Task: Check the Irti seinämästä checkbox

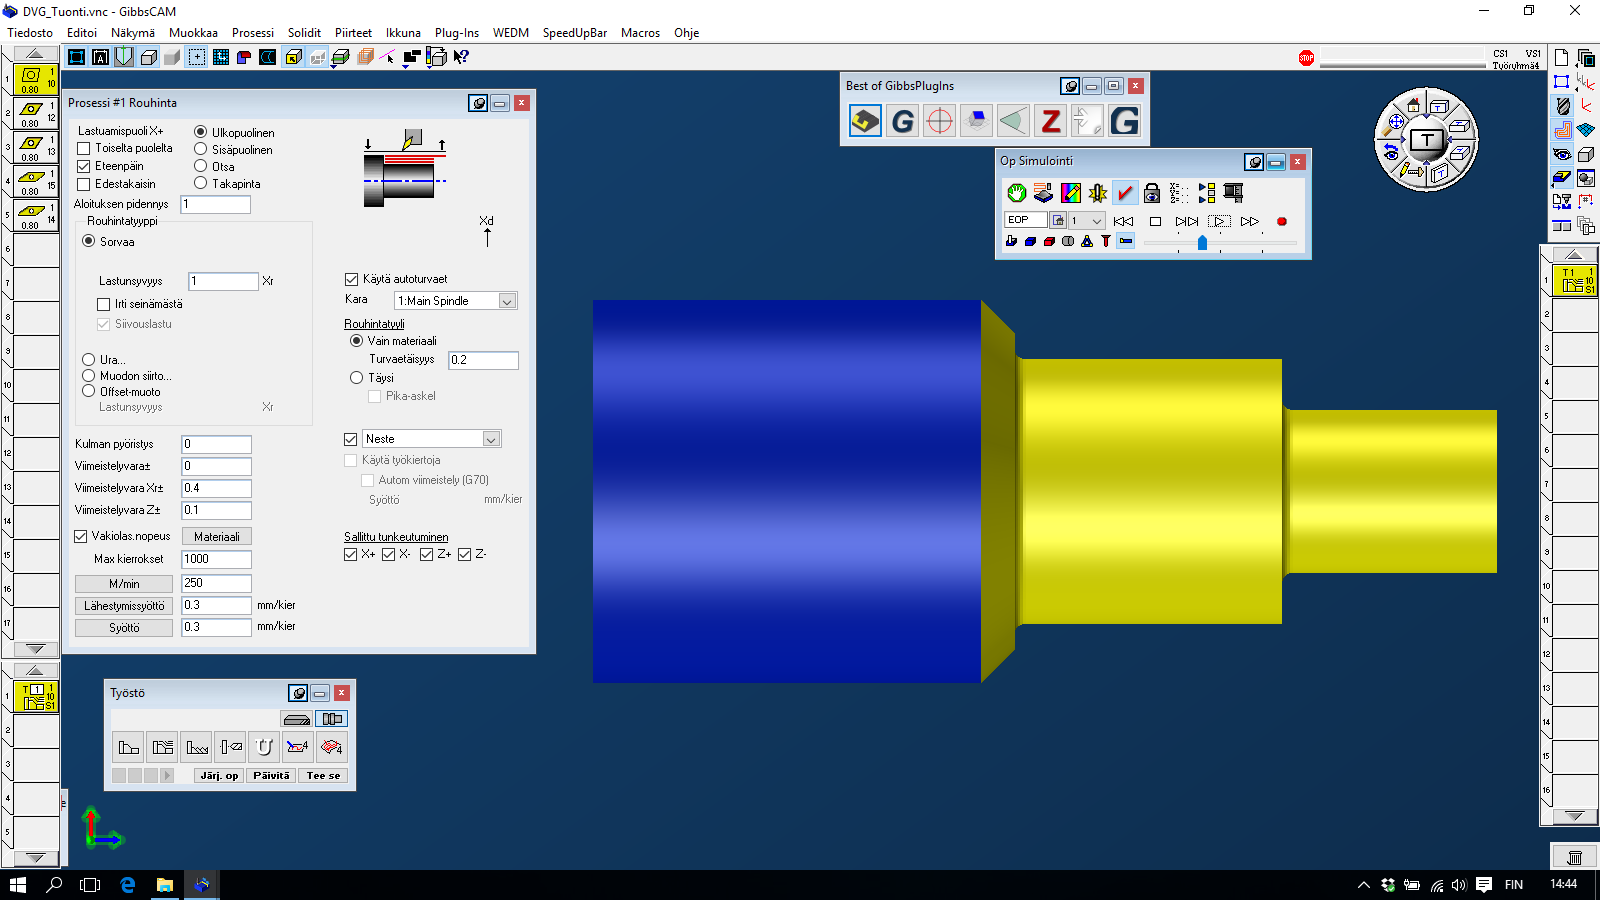Action: (104, 304)
